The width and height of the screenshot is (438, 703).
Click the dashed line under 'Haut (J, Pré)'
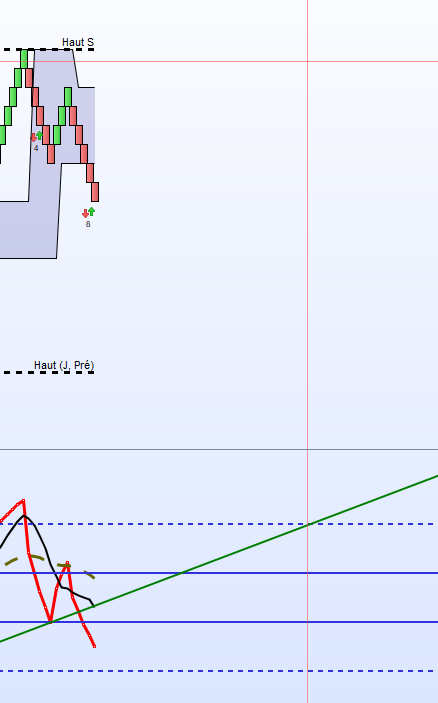47,372
